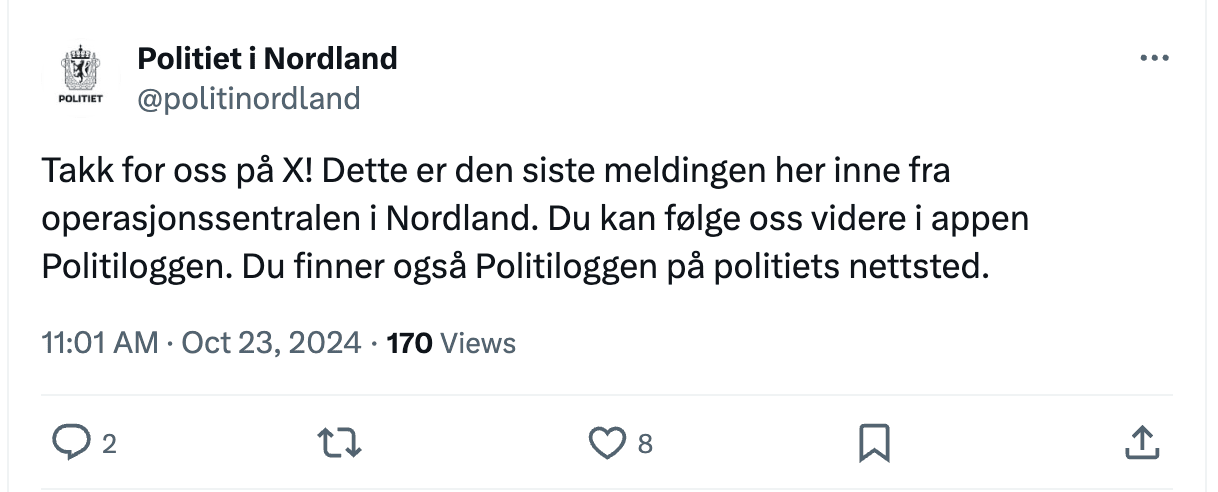The height and width of the screenshot is (492, 1218).
Task: Click the reply speech bubble icon
Action: click(x=71, y=442)
